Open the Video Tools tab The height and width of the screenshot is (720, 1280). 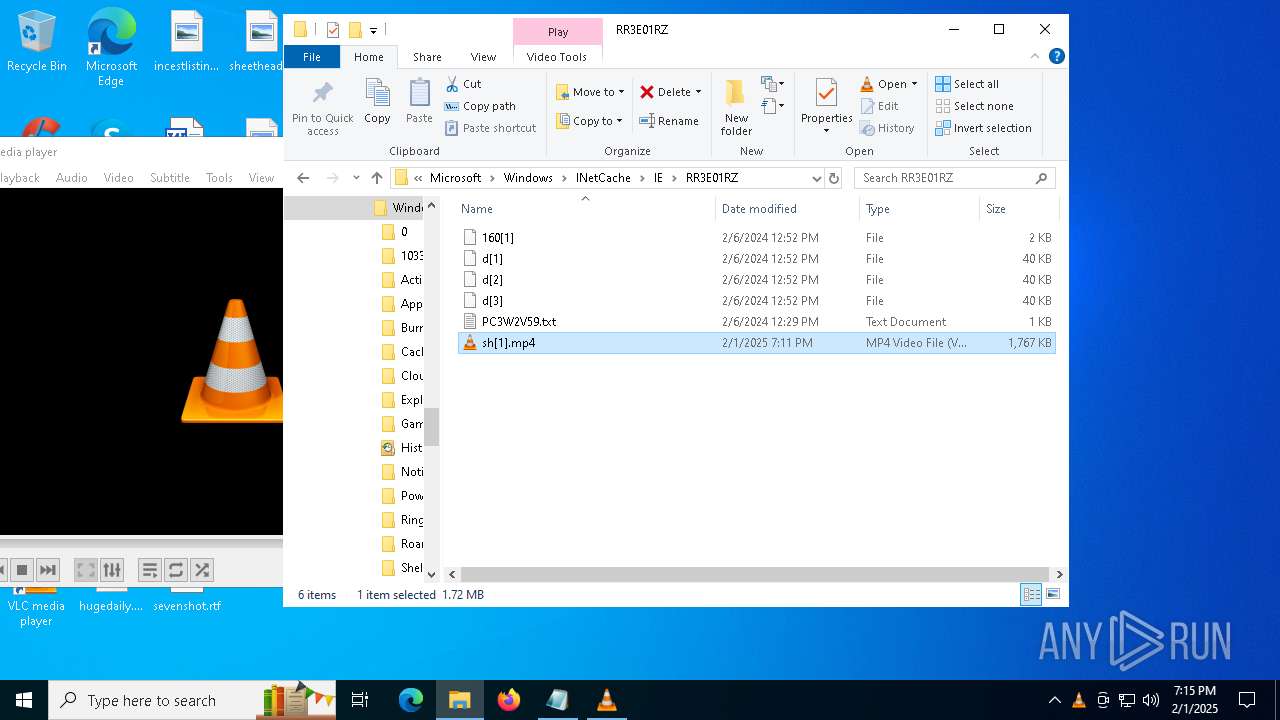pyautogui.click(x=557, y=57)
